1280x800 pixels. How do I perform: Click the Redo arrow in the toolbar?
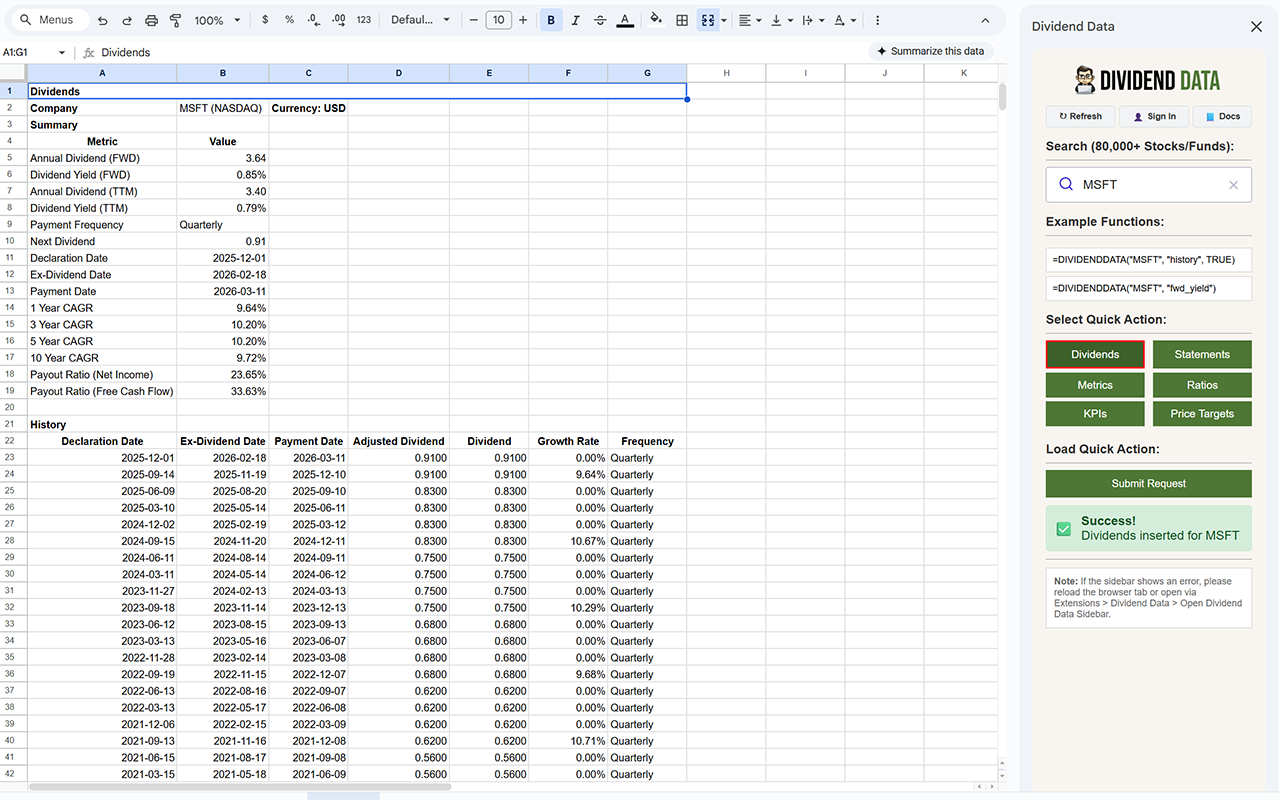[127, 20]
